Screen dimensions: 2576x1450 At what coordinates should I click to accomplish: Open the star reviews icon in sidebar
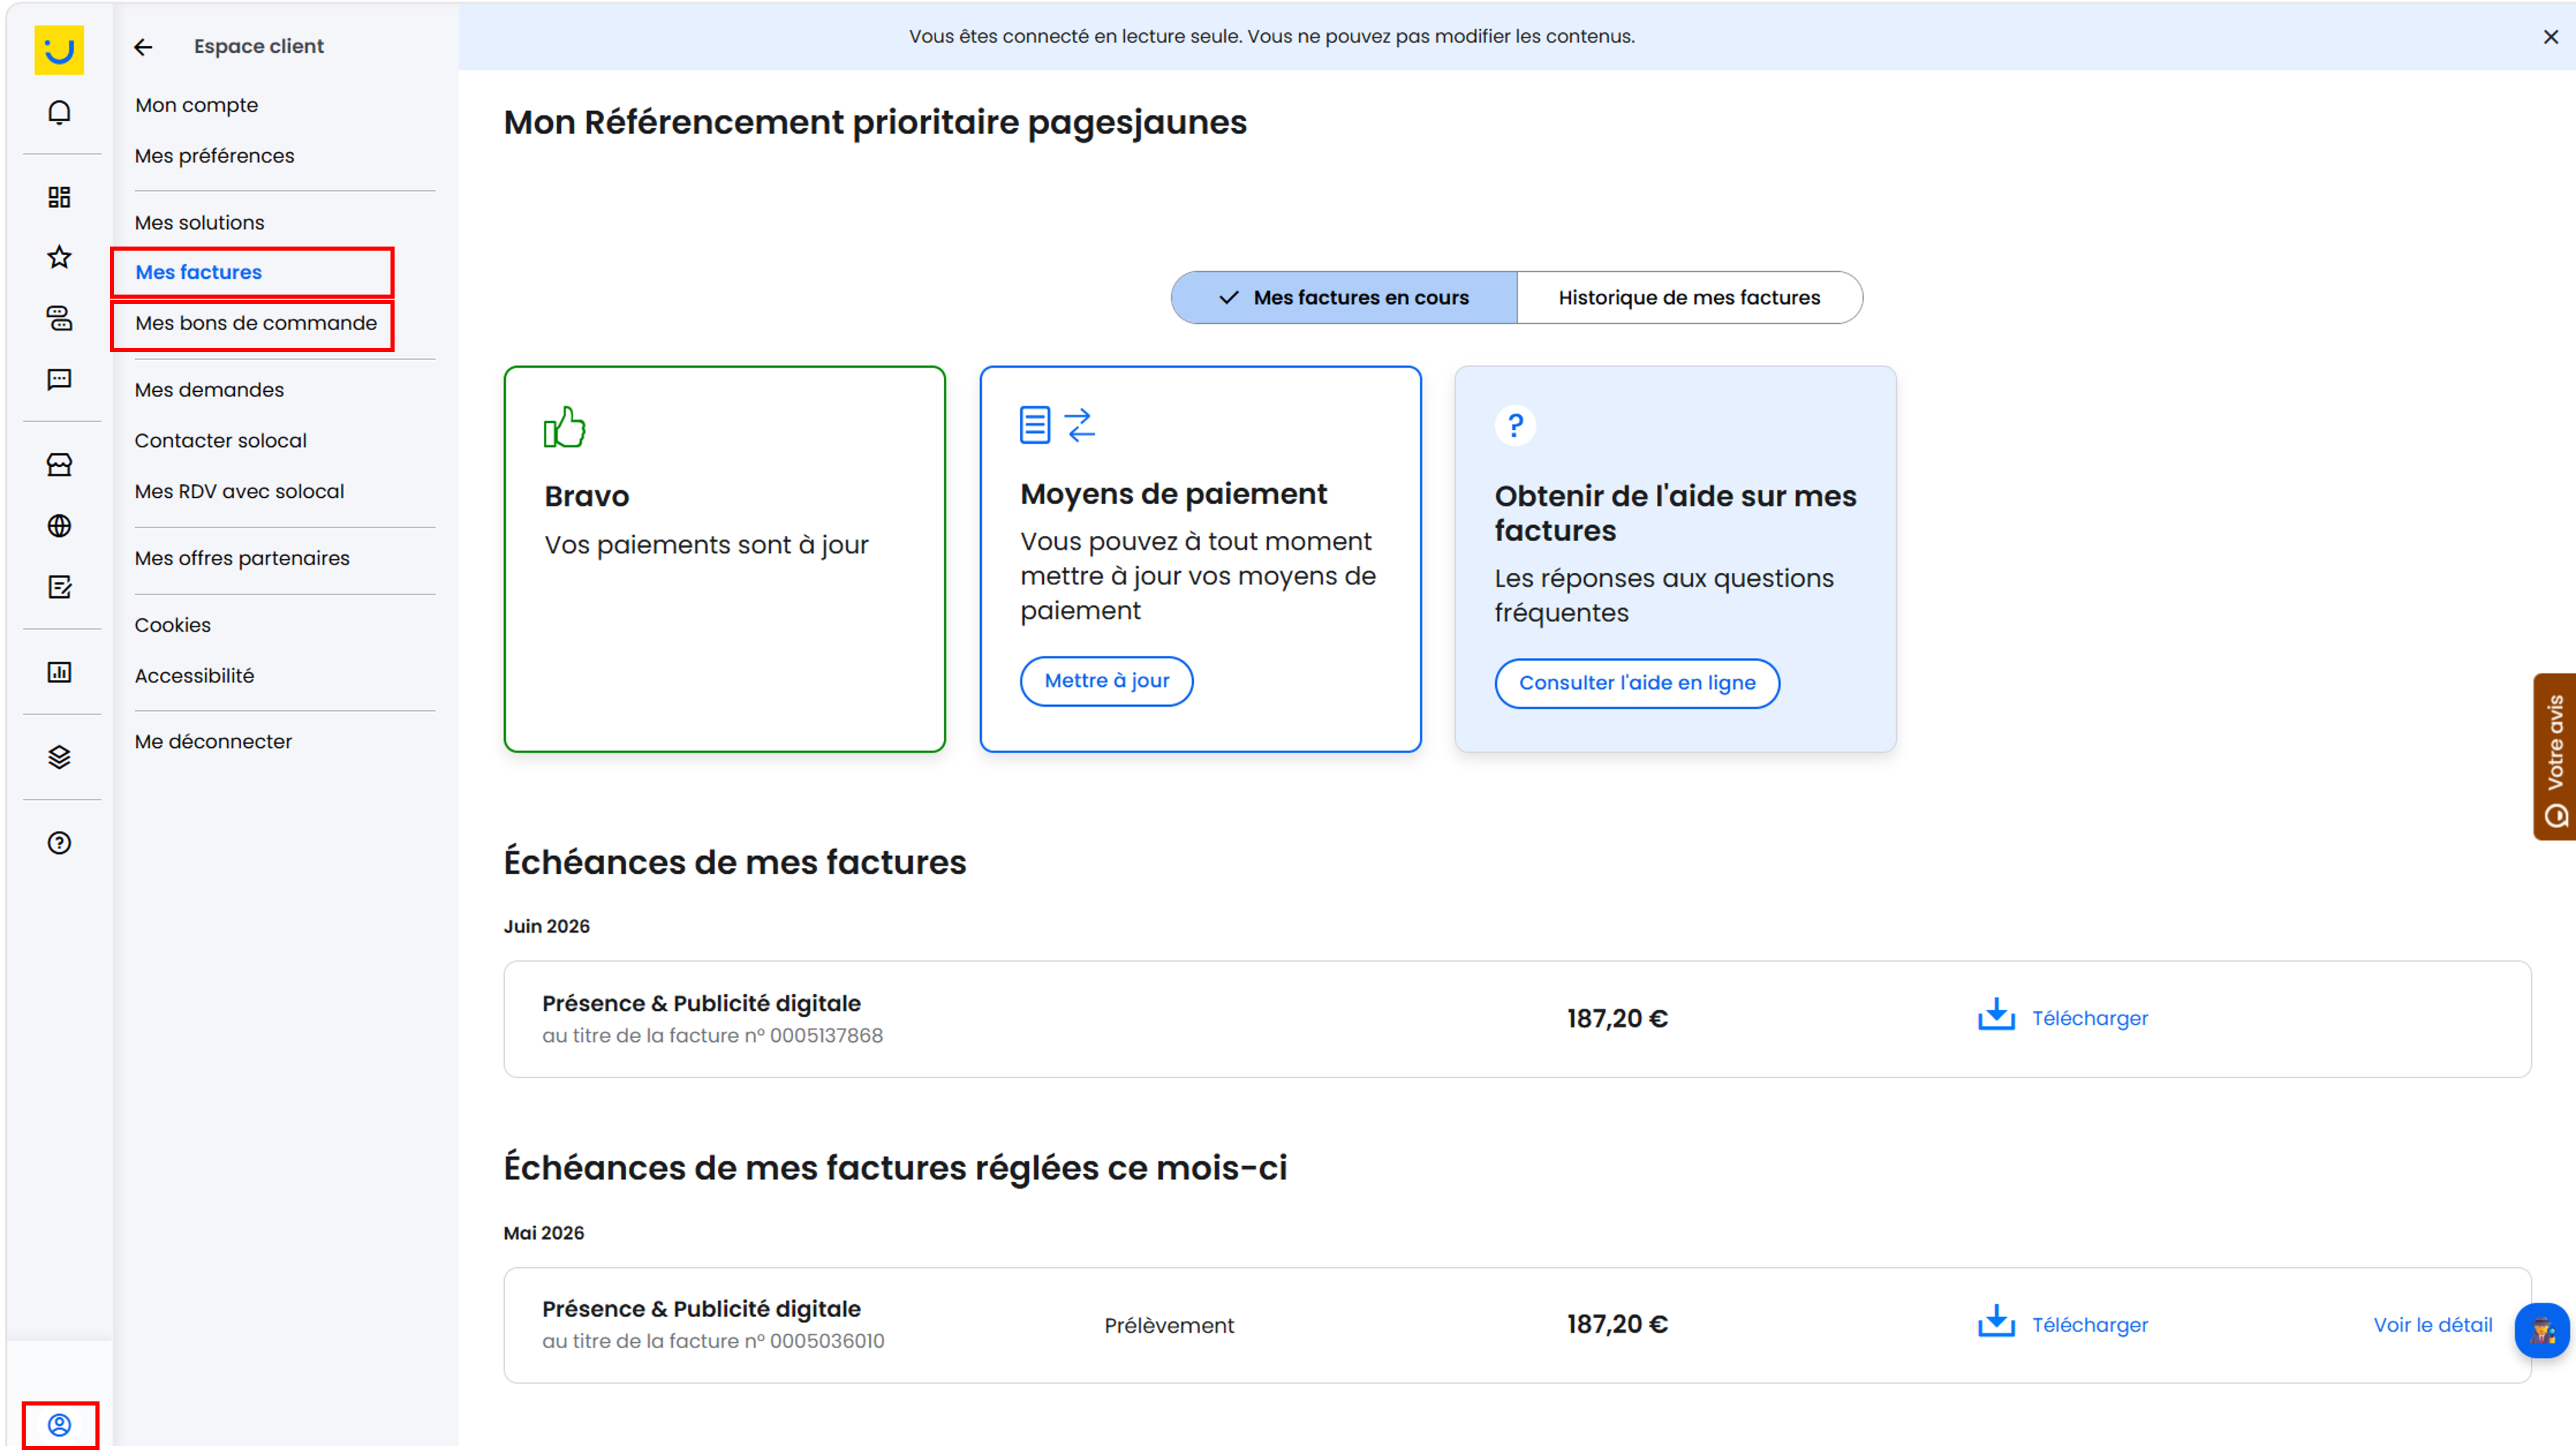(59, 257)
